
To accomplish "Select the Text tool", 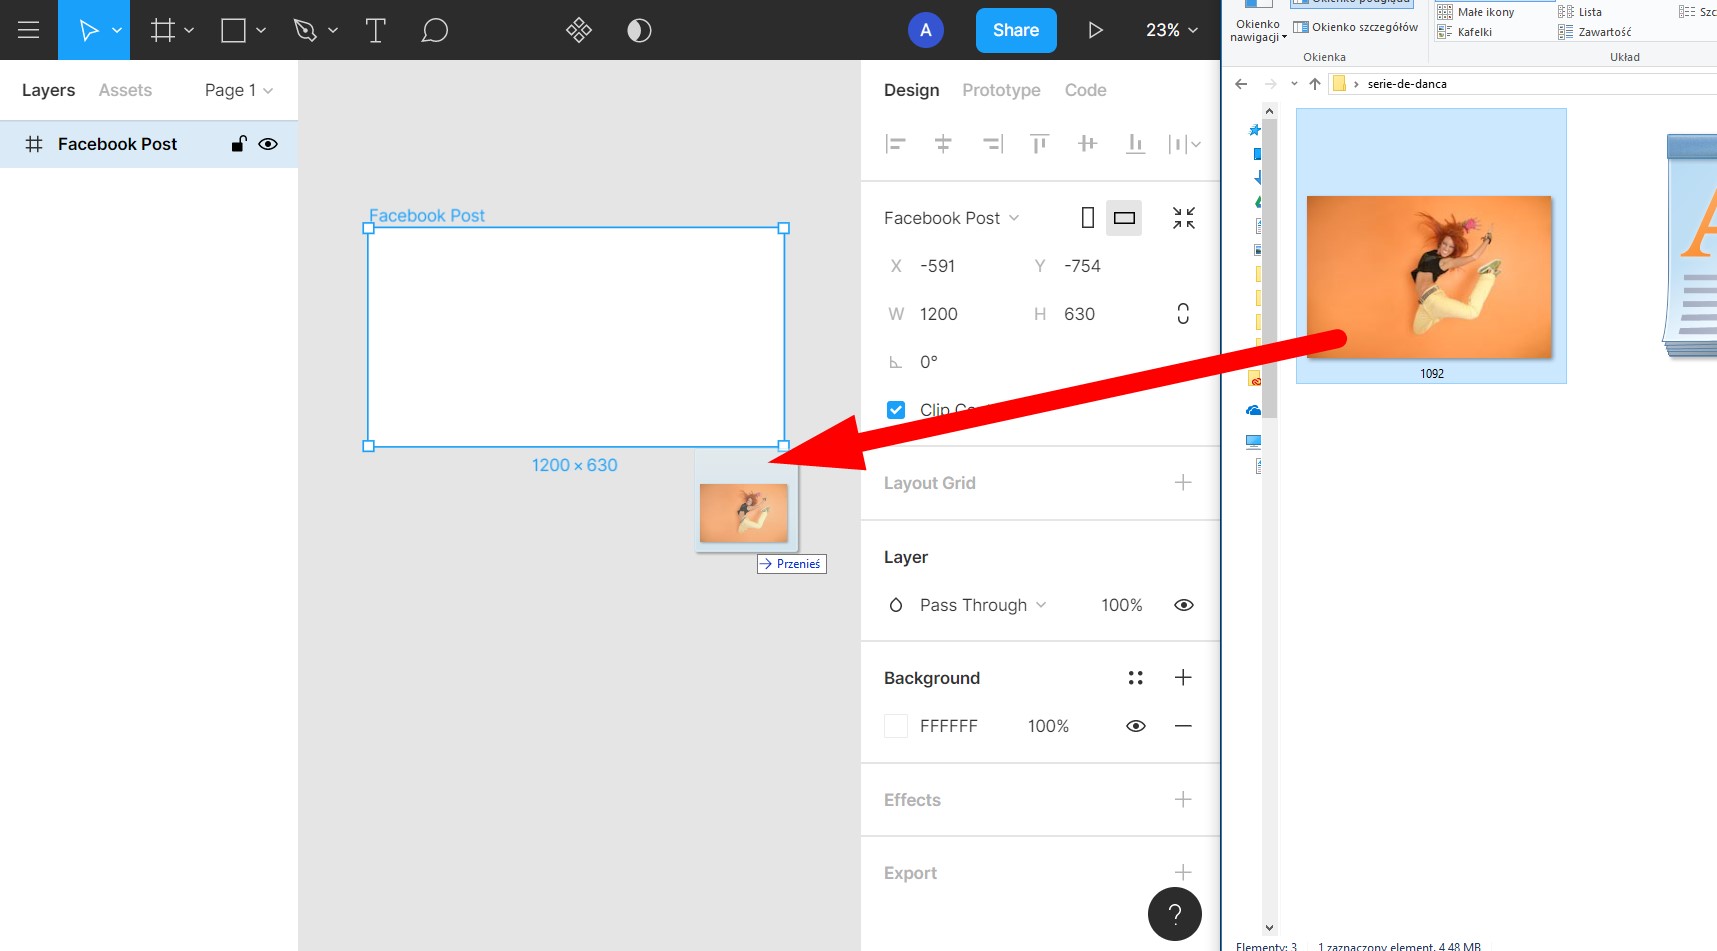I will (x=376, y=30).
